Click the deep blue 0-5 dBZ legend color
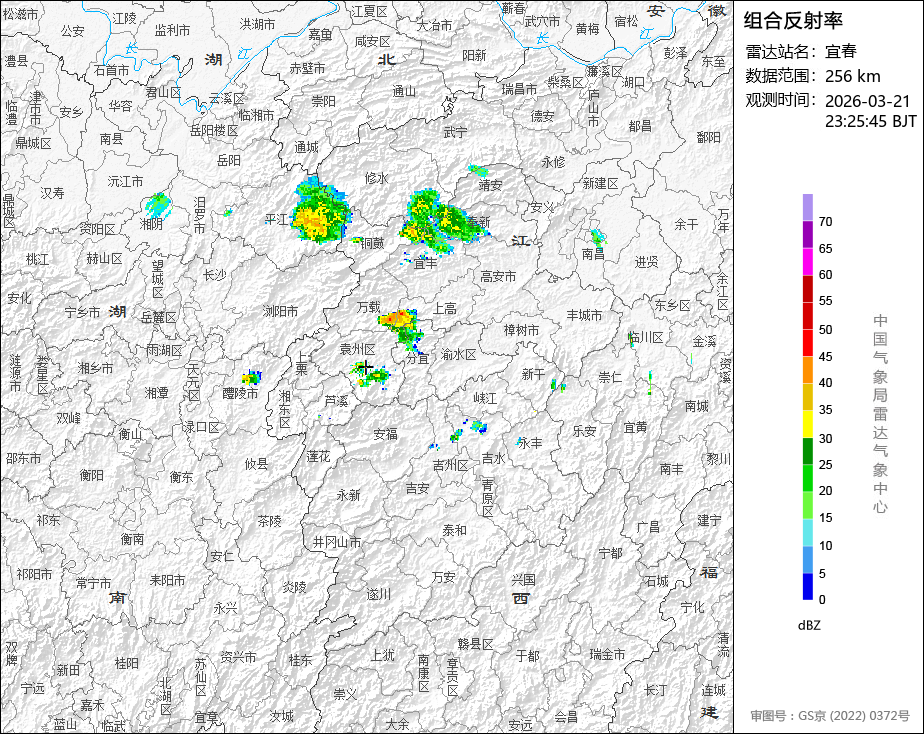This screenshot has width=924, height=734. point(807,587)
